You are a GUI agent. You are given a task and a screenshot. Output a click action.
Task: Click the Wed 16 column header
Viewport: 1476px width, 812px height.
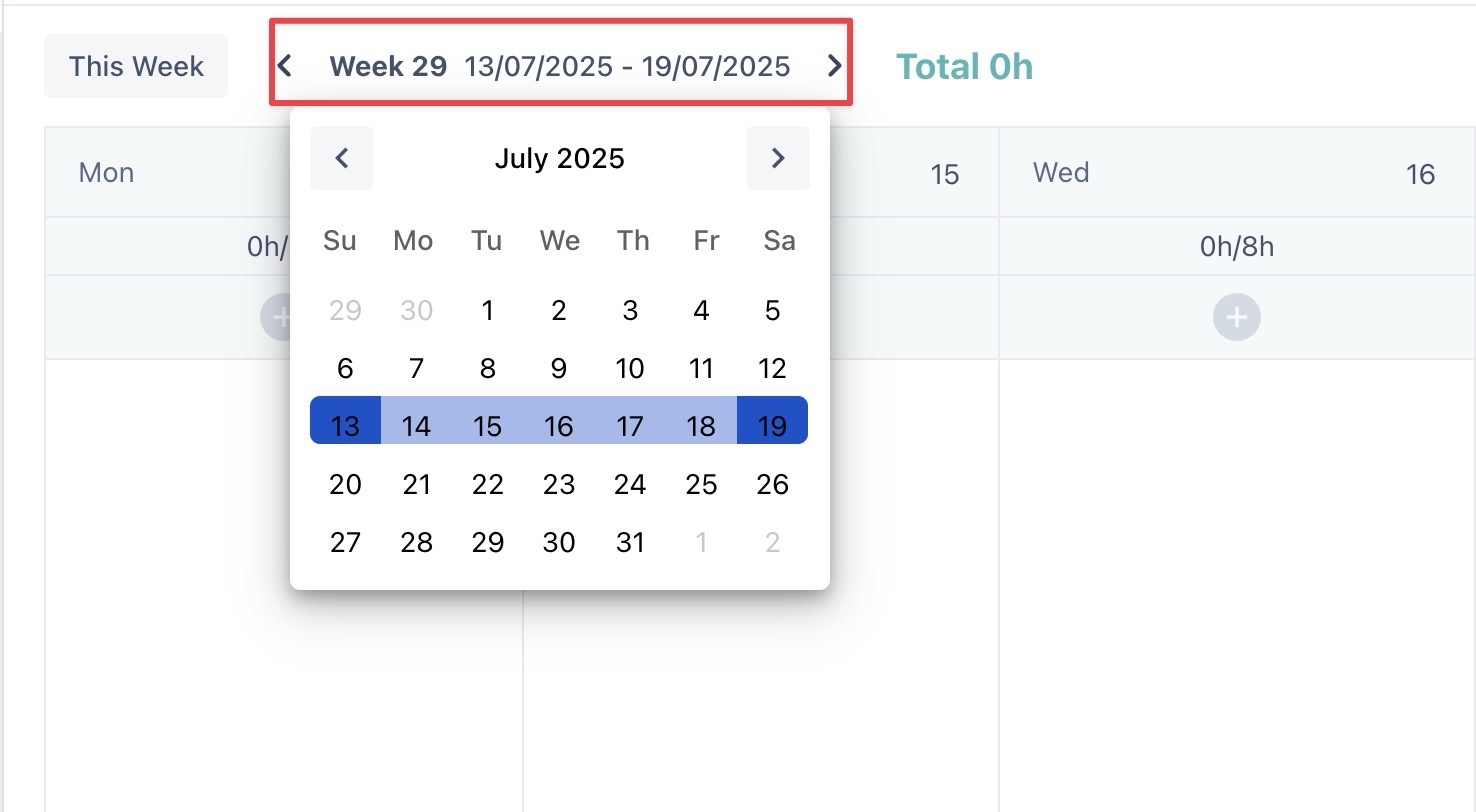(1236, 173)
